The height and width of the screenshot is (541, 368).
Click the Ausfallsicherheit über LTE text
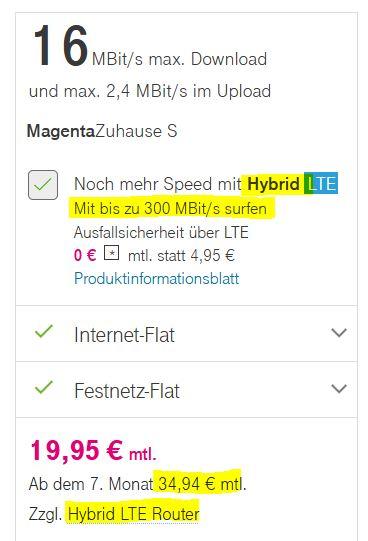[x=161, y=233]
